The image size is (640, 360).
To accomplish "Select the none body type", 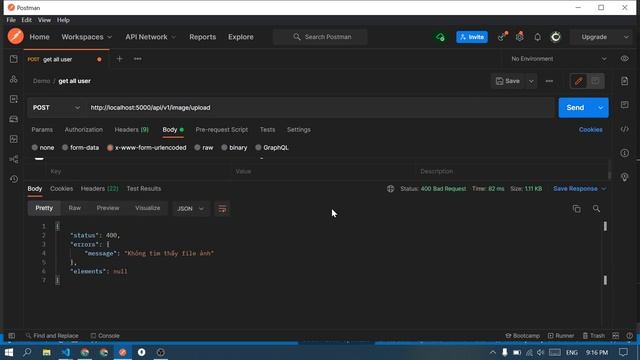I will 43,148.
